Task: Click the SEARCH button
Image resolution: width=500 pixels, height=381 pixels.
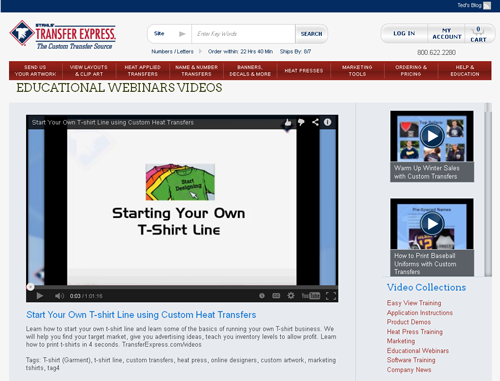Action: pyautogui.click(x=311, y=34)
